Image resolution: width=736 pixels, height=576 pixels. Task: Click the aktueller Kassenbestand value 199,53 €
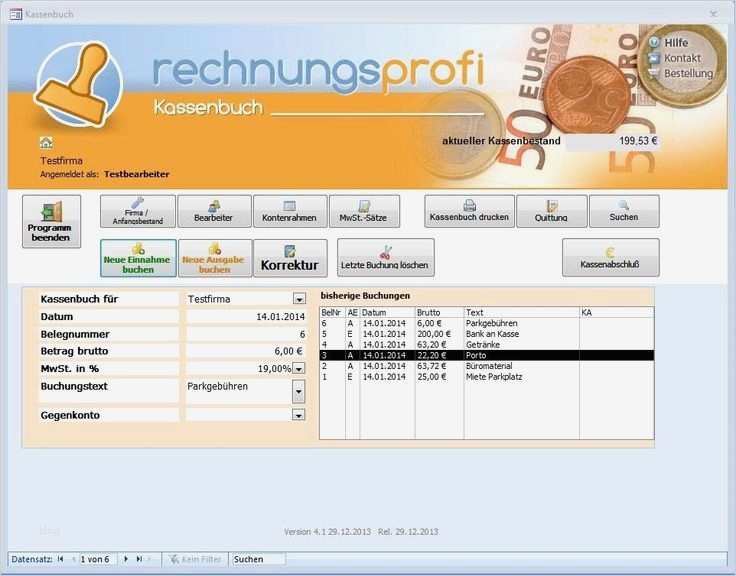pyautogui.click(x=613, y=141)
